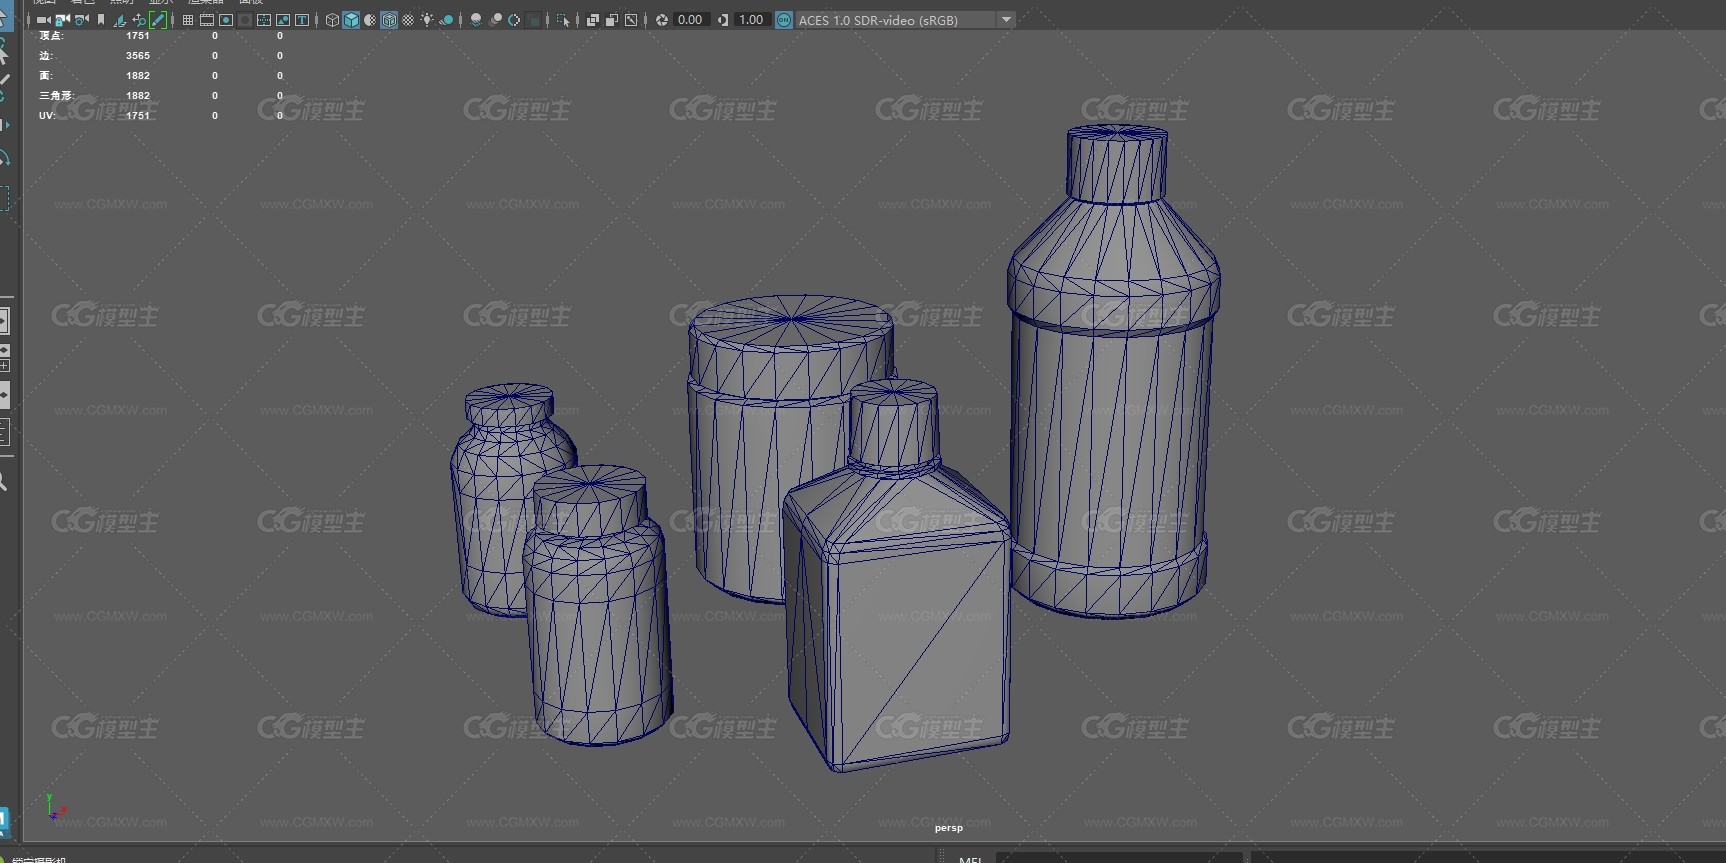Toggle the viewport Grid display

point(187,20)
